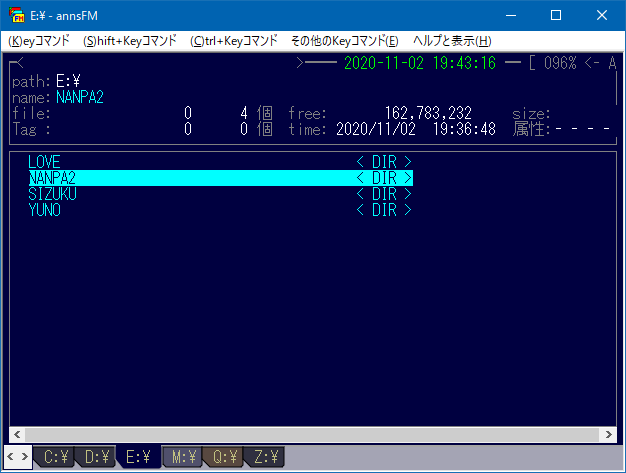Switch to the C:¥ drive tab

(x=55, y=457)
